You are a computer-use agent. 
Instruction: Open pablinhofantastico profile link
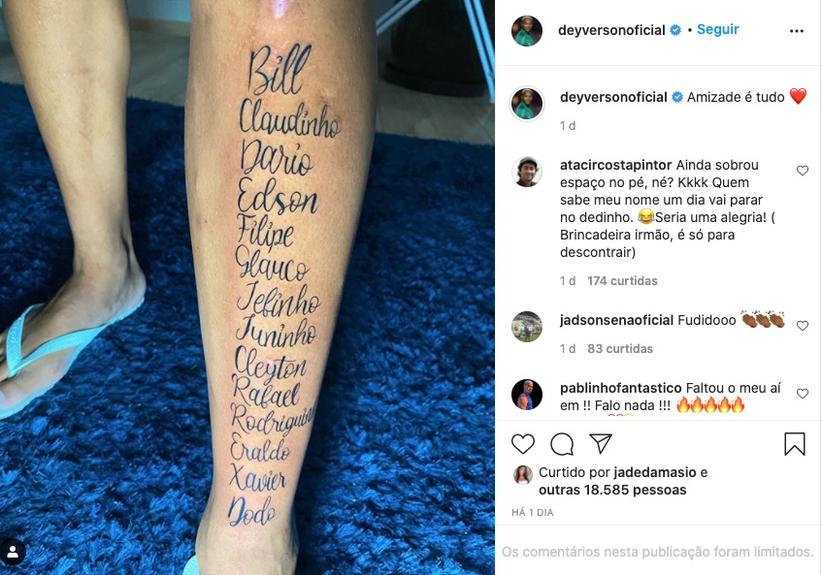click(621, 388)
